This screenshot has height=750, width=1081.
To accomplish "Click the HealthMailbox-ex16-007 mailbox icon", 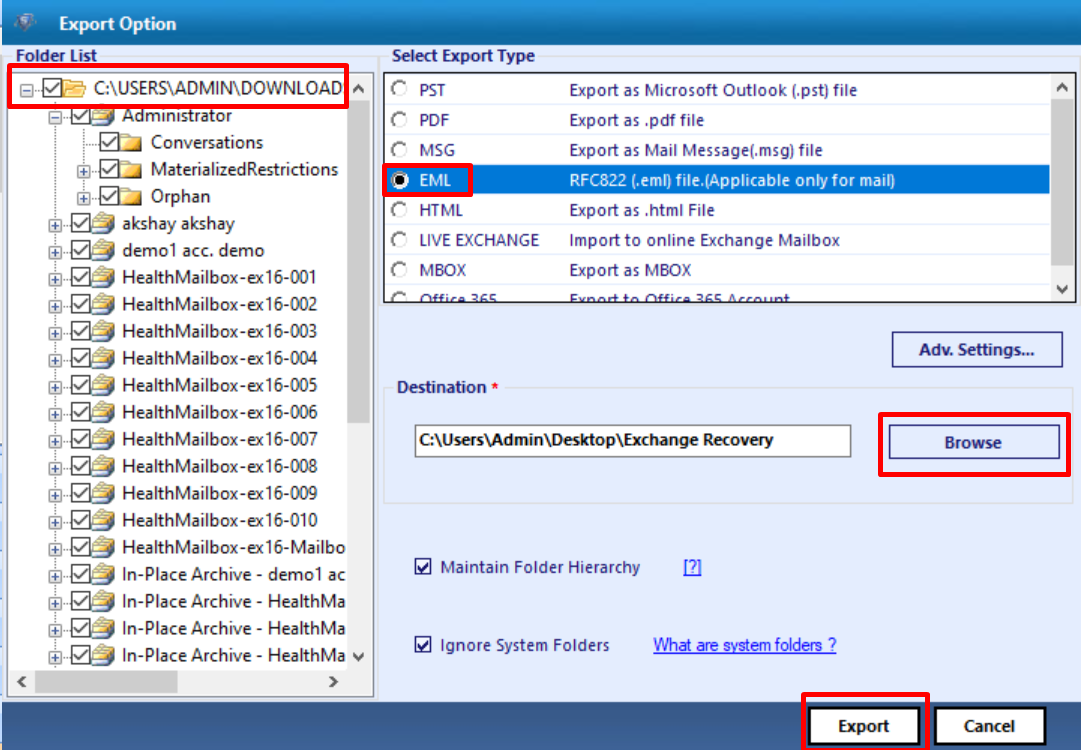I will coord(103,439).
